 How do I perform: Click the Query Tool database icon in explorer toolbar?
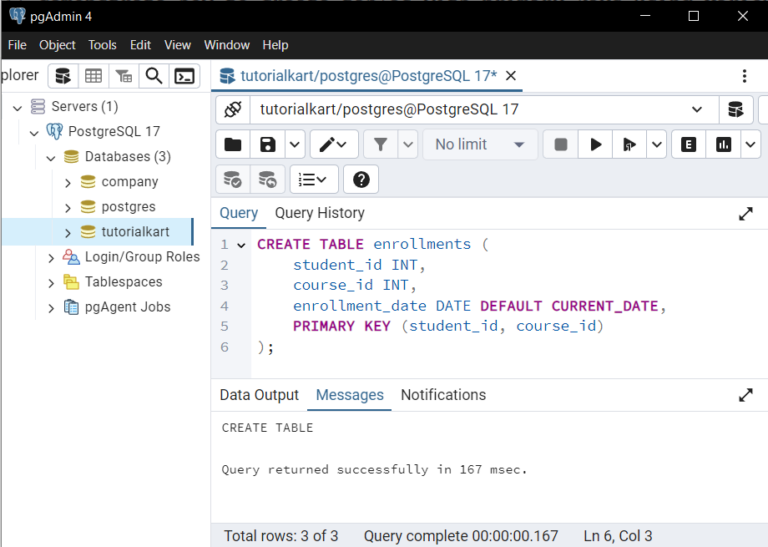[x=63, y=76]
